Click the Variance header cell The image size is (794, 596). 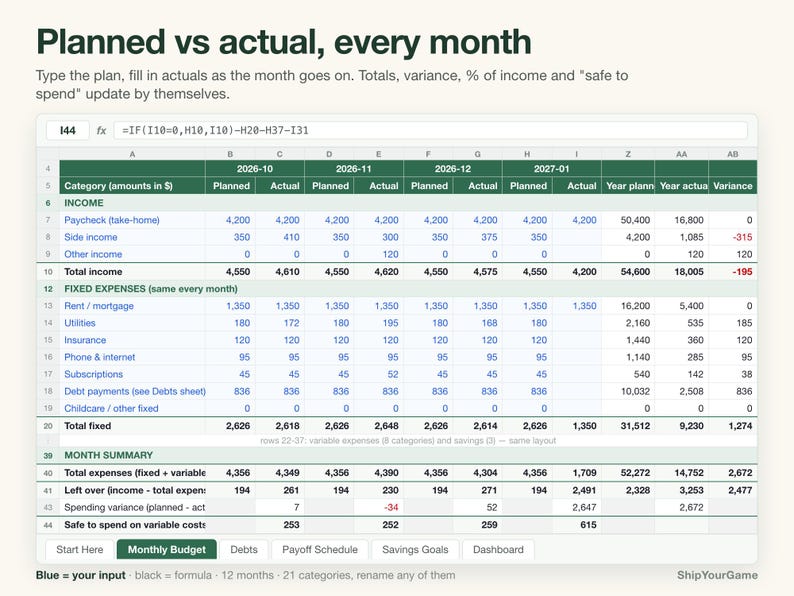tap(733, 186)
